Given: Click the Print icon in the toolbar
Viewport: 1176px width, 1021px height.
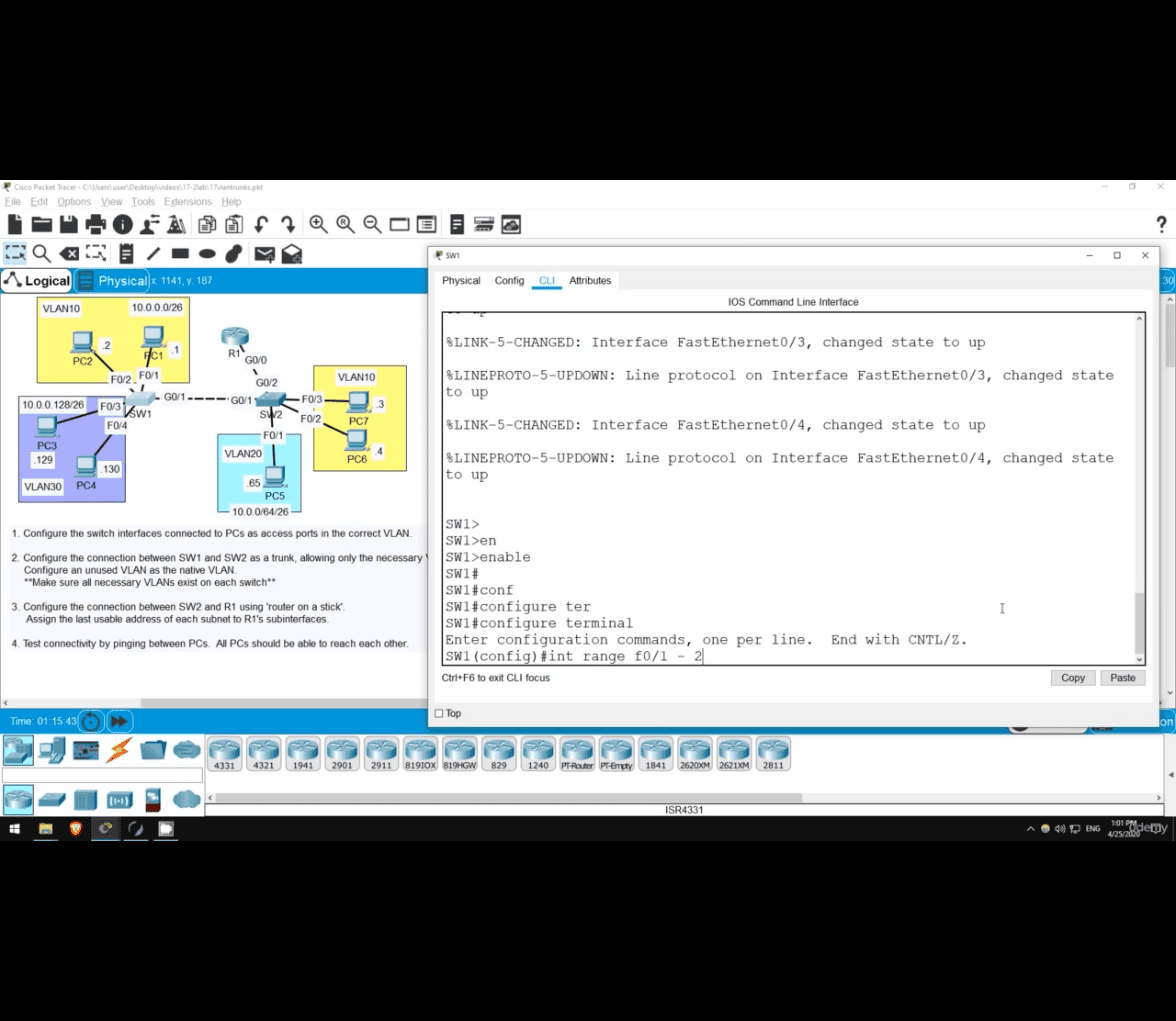Looking at the screenshot, I should pos(96,224).
